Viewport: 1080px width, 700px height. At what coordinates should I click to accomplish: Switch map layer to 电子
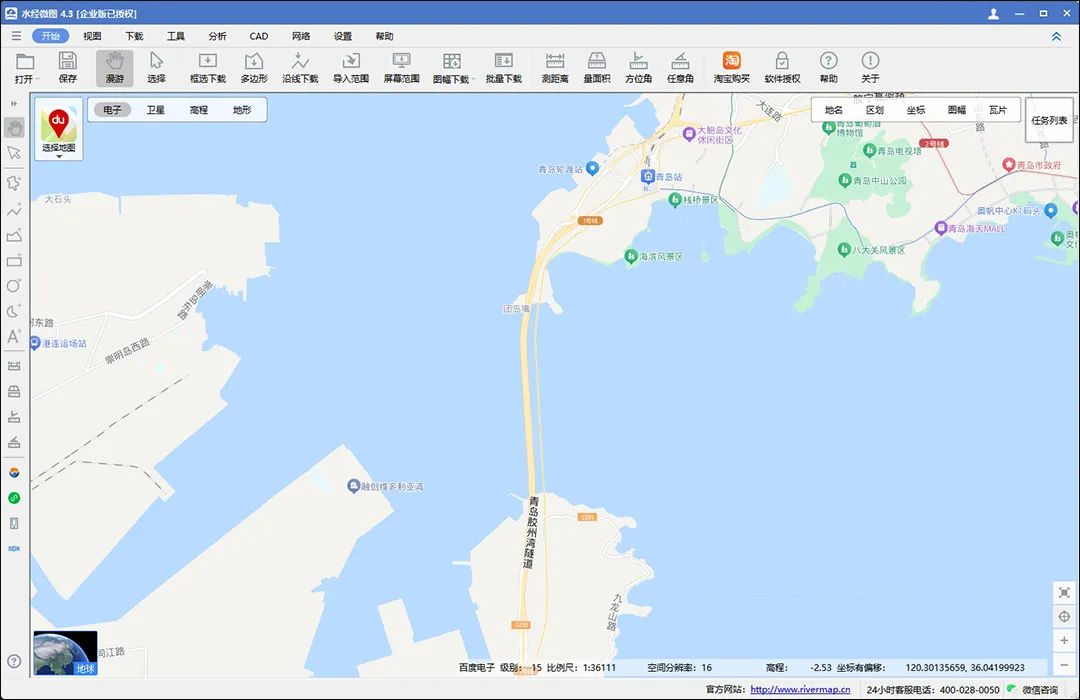pos(112,110)
